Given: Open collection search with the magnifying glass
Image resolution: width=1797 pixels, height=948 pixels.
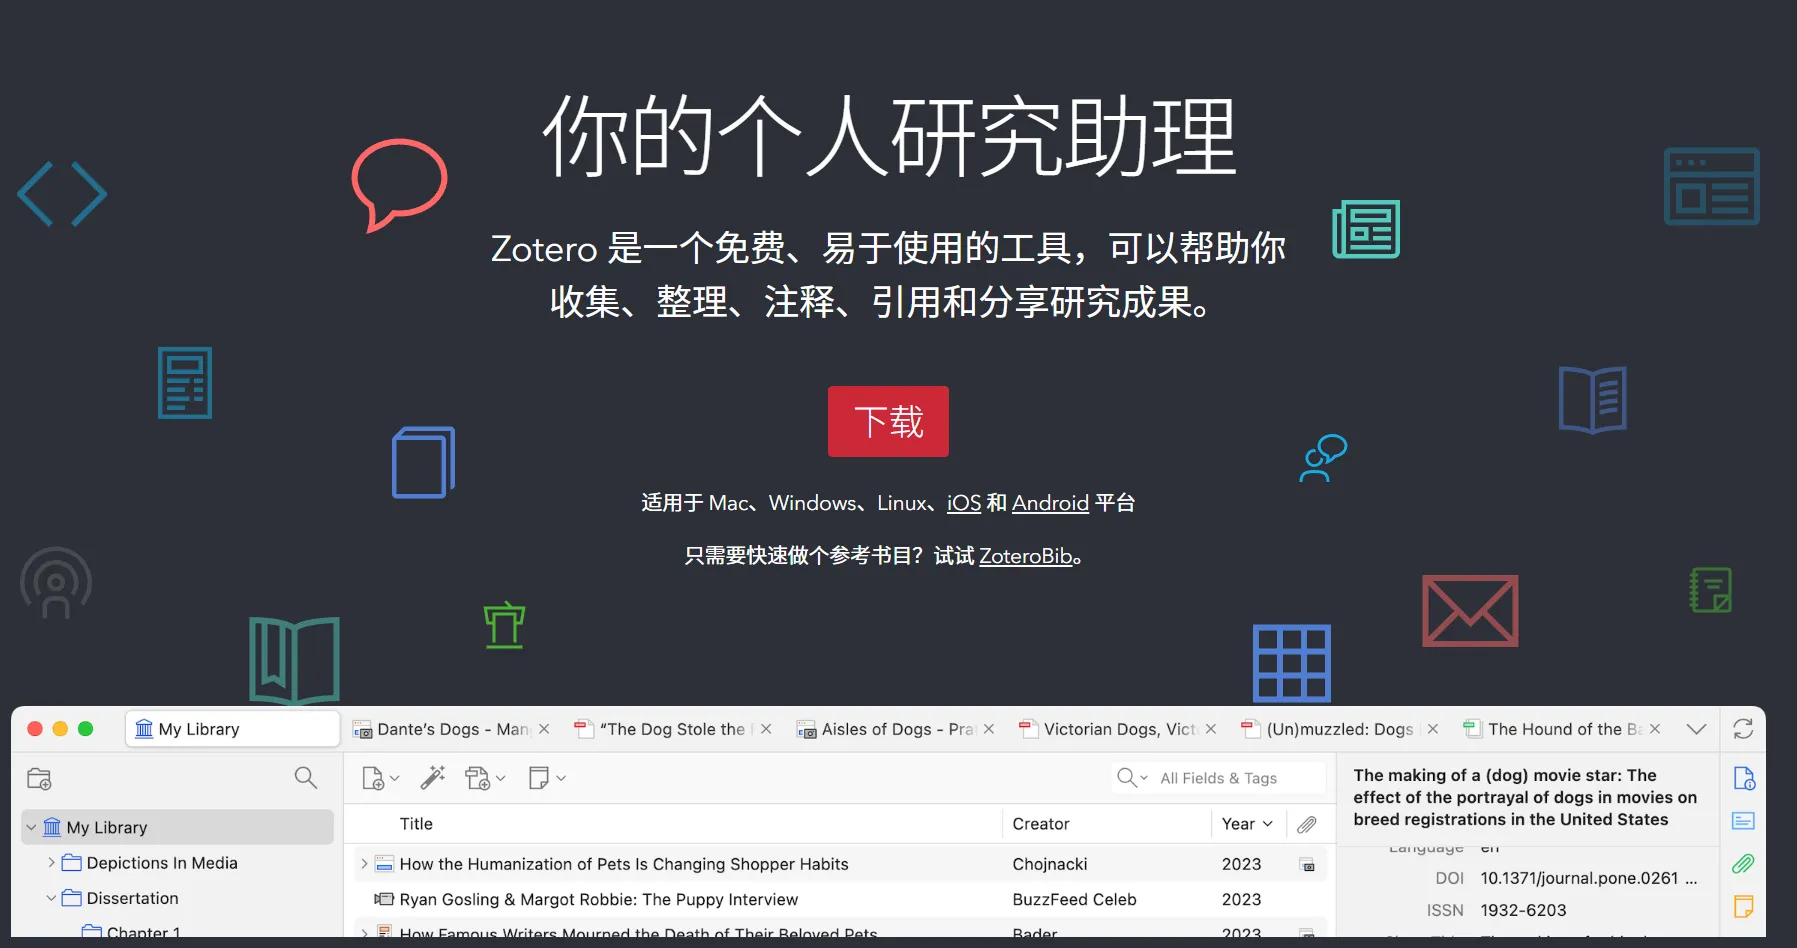Looking at the screenshot, I should [305, 777].
